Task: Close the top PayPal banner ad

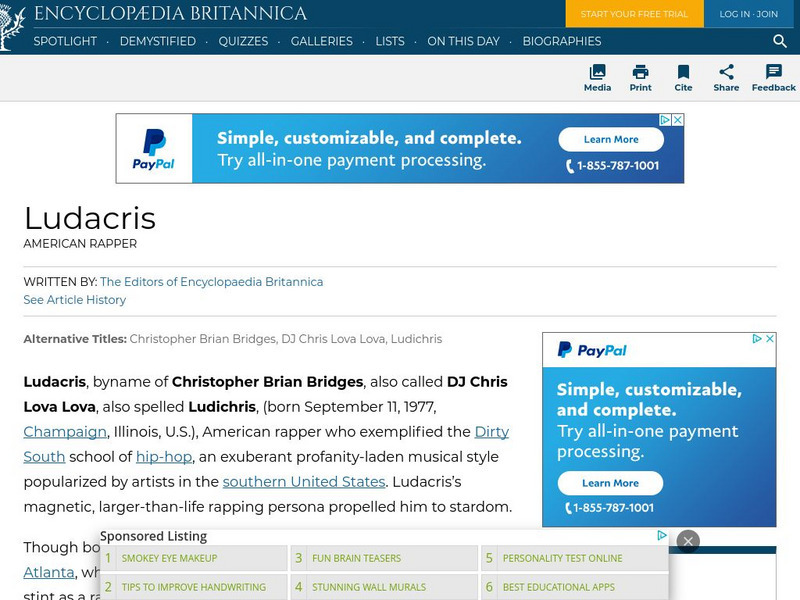Action: (678, 120)
